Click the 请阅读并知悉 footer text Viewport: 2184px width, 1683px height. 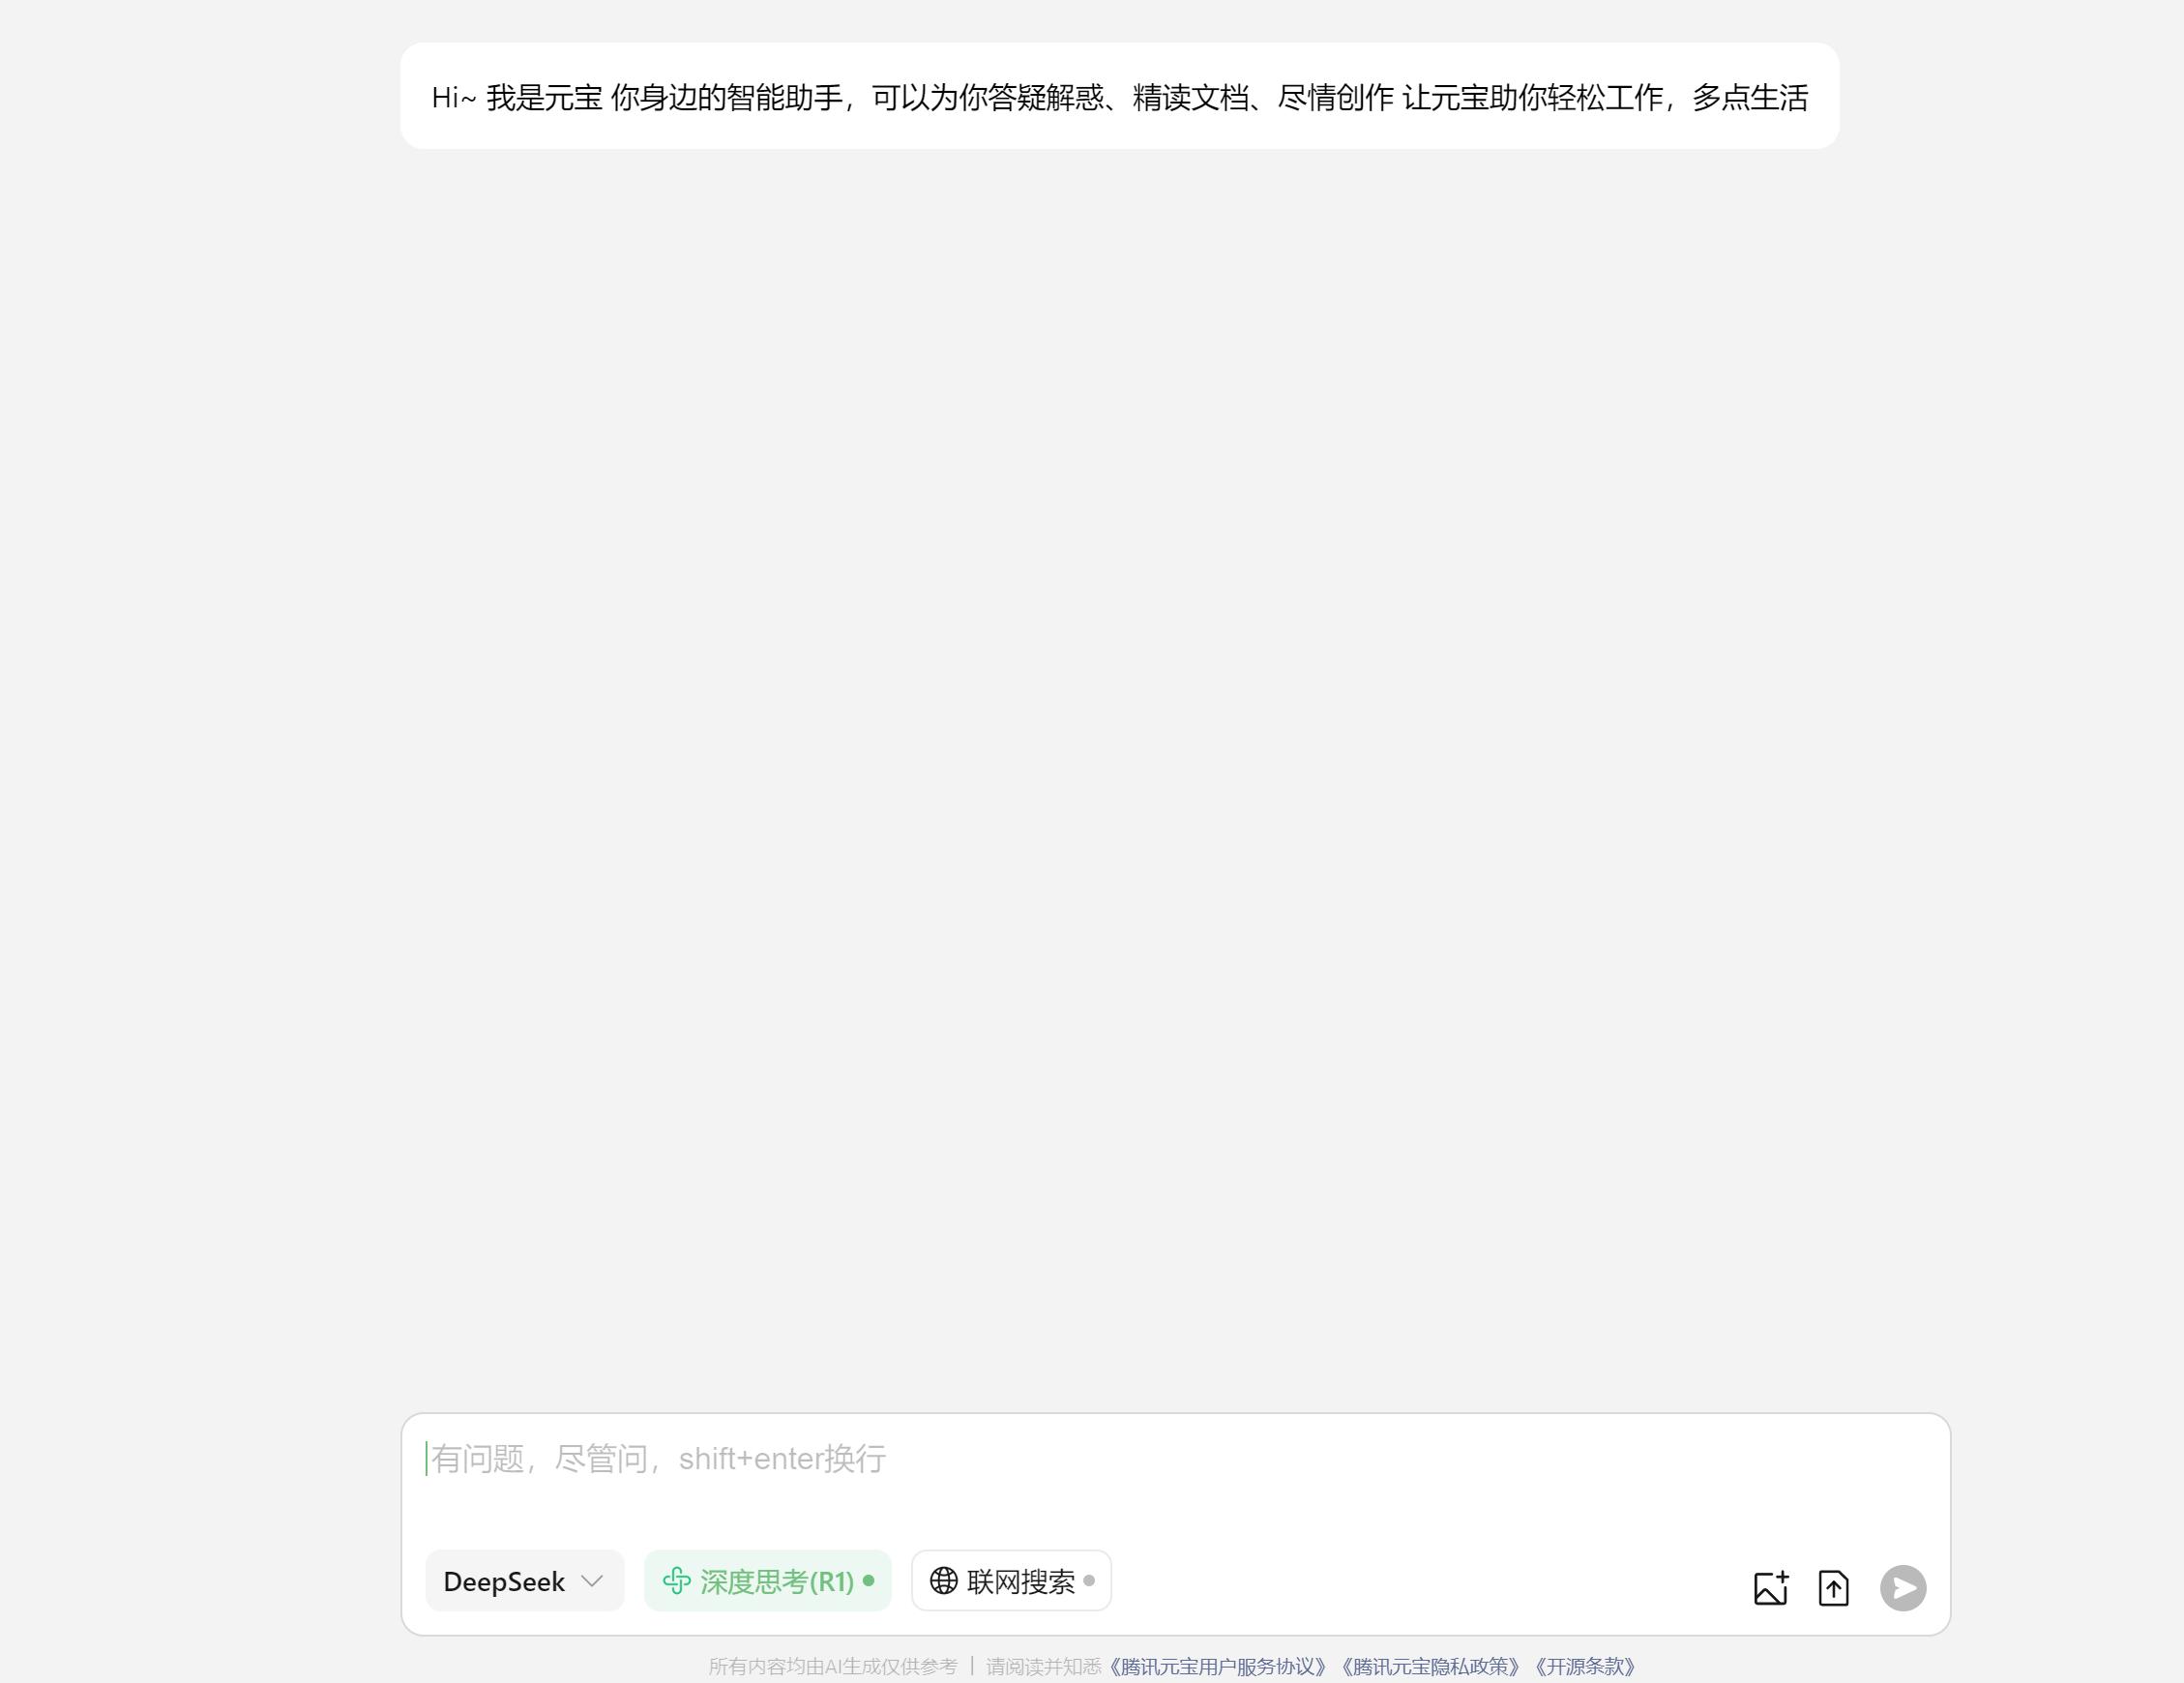pos(1043,1667)
